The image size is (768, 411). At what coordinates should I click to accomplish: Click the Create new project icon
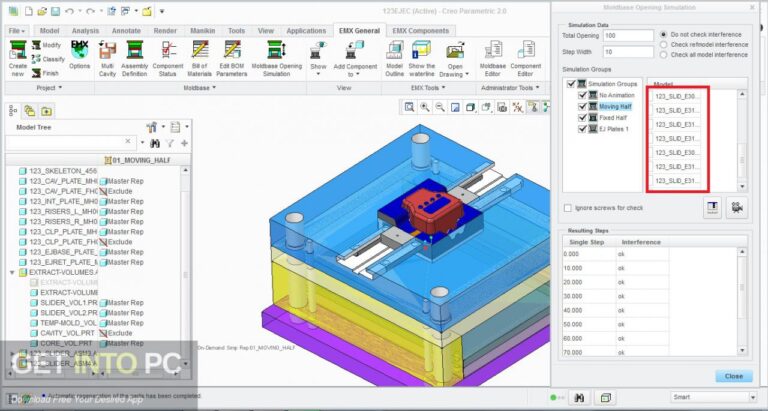point(18,50)
